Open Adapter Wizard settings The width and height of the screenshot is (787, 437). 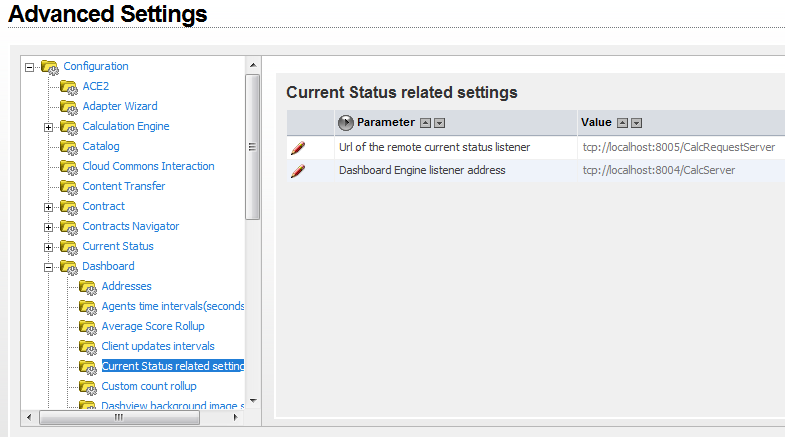click(x=119, y=106)
